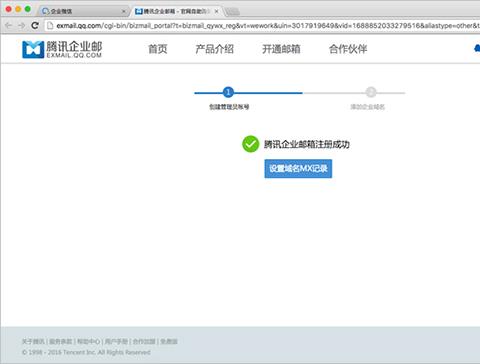Switch to the 企业微信 browser tab
480x364 pixels.
point(83,11)
